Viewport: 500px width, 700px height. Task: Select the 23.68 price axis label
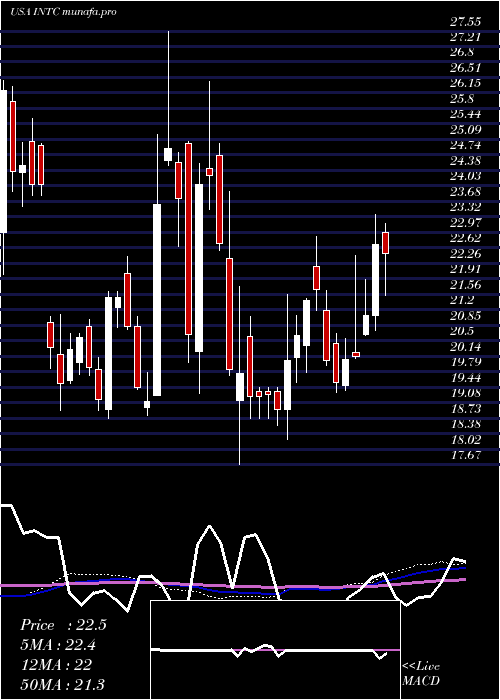tap(465, 192)
